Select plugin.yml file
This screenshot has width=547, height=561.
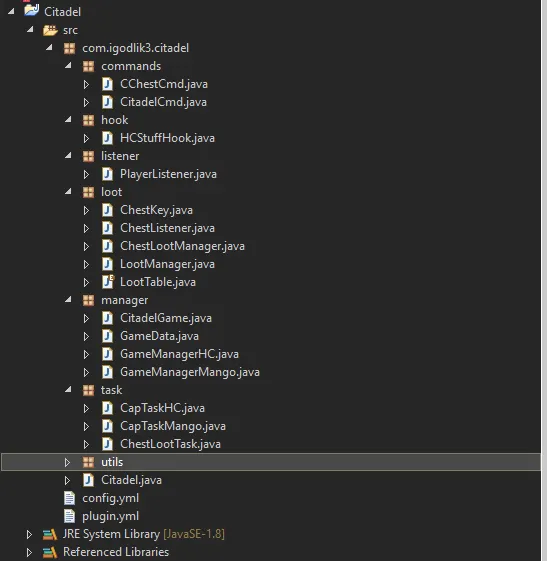pos(111,516)
